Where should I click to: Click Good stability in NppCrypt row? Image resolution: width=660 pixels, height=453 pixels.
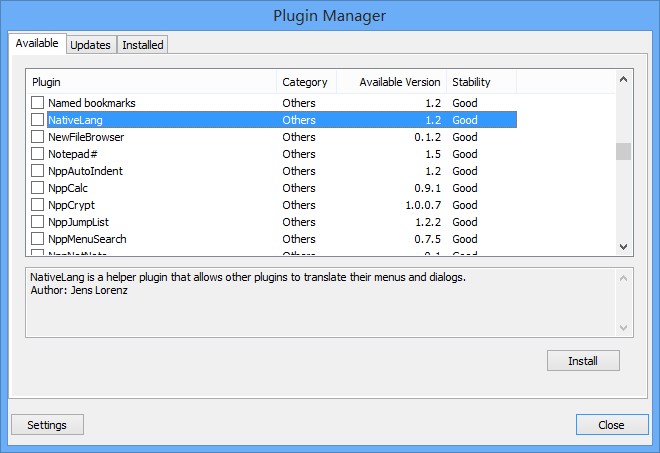[x=465, y=205]
